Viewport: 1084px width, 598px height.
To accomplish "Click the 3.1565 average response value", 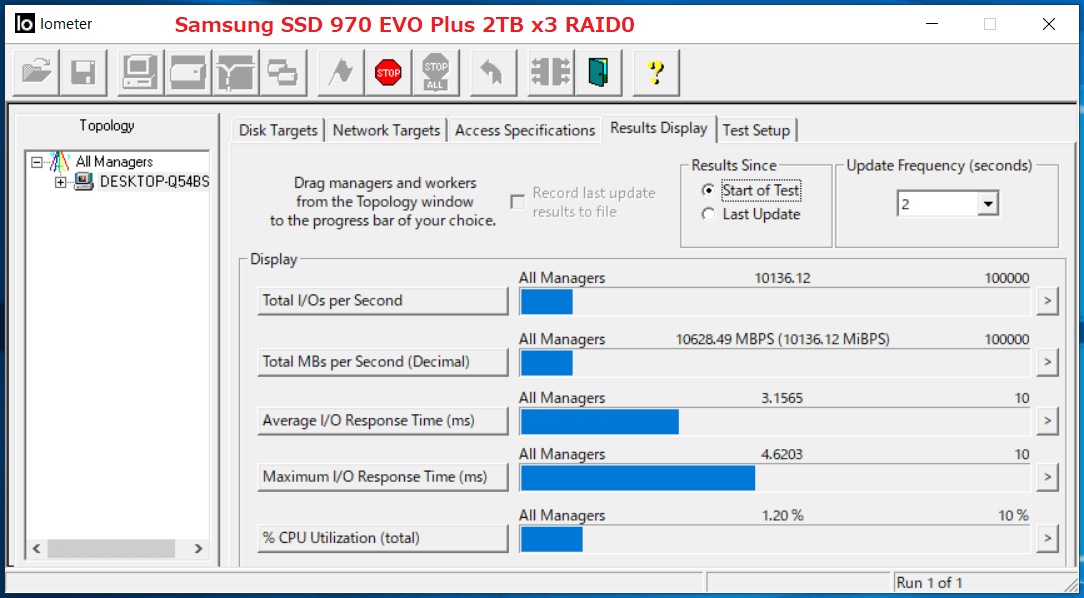I will 783,398.
